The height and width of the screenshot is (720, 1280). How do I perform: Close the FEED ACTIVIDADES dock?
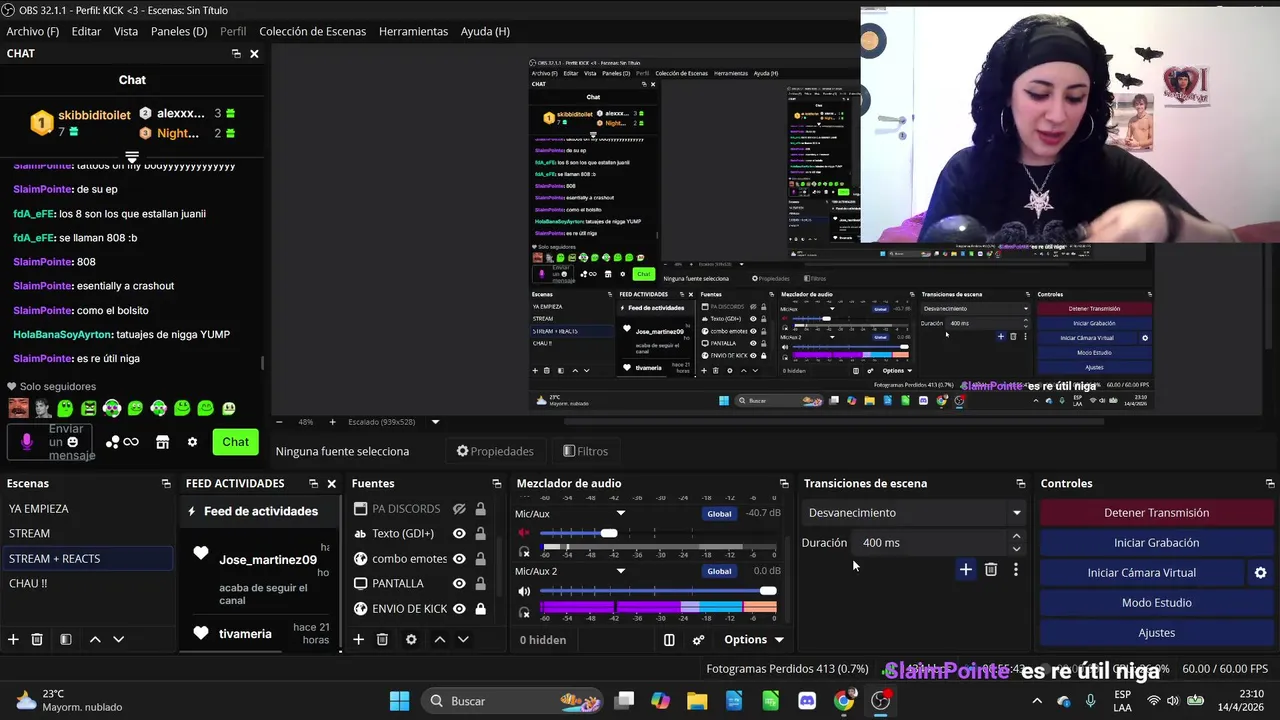[332, 483]
